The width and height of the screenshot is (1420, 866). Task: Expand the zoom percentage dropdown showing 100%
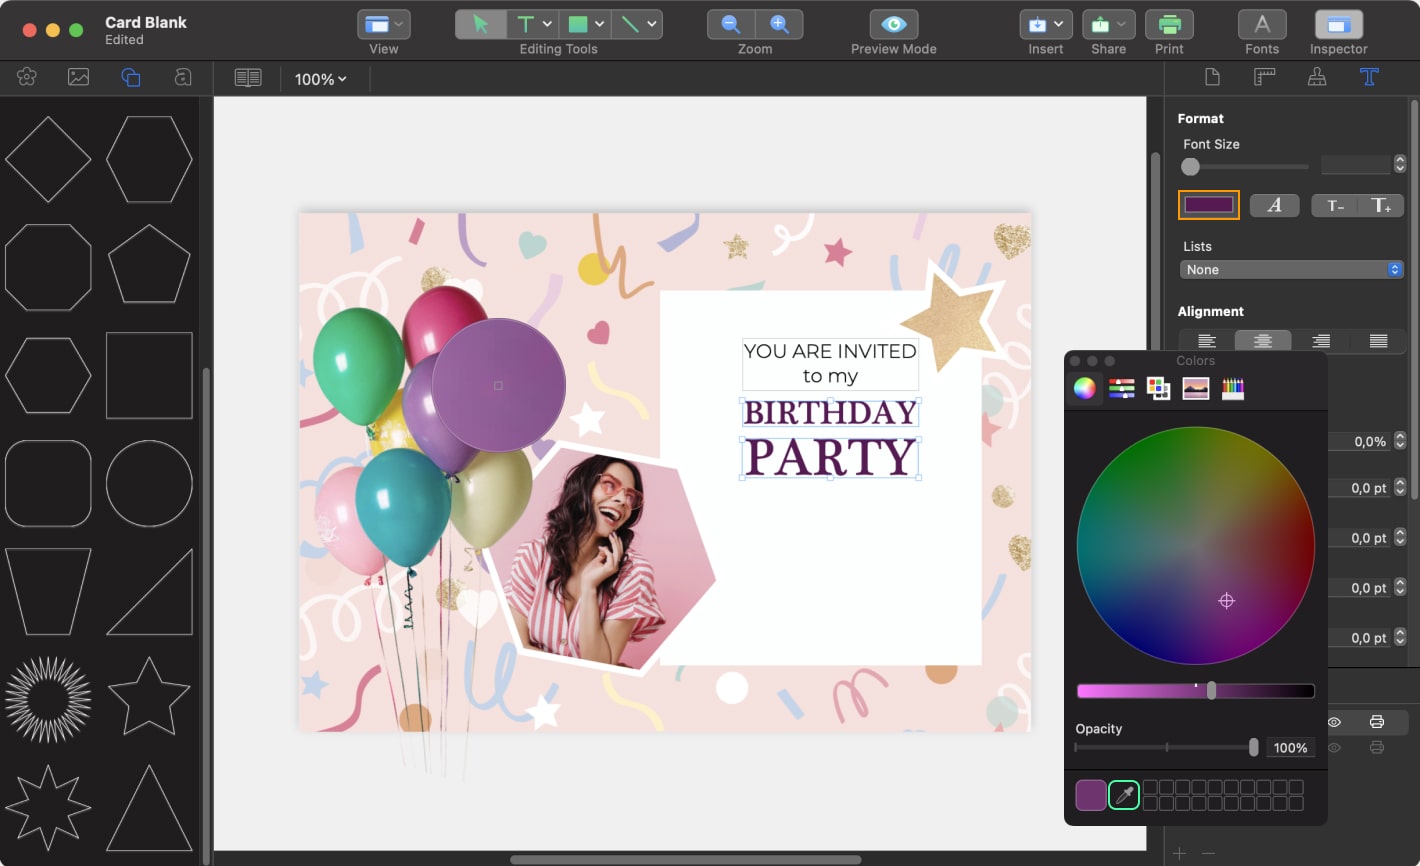tap(320, 79)
